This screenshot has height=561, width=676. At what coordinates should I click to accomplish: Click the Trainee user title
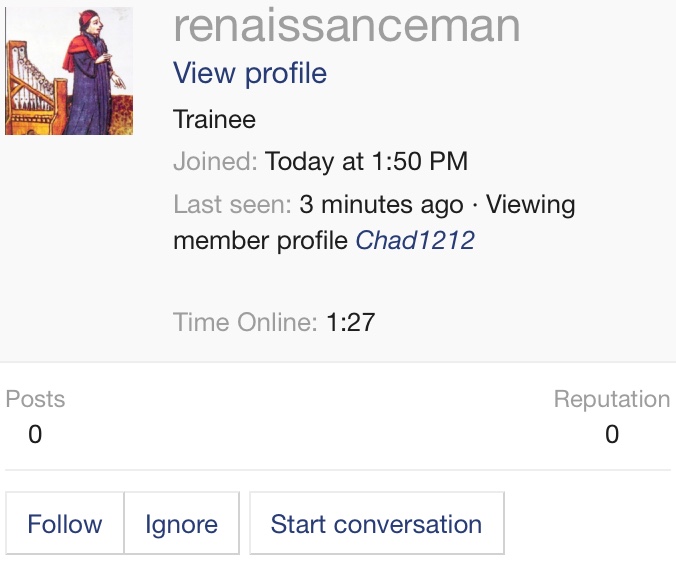[214, 120]
